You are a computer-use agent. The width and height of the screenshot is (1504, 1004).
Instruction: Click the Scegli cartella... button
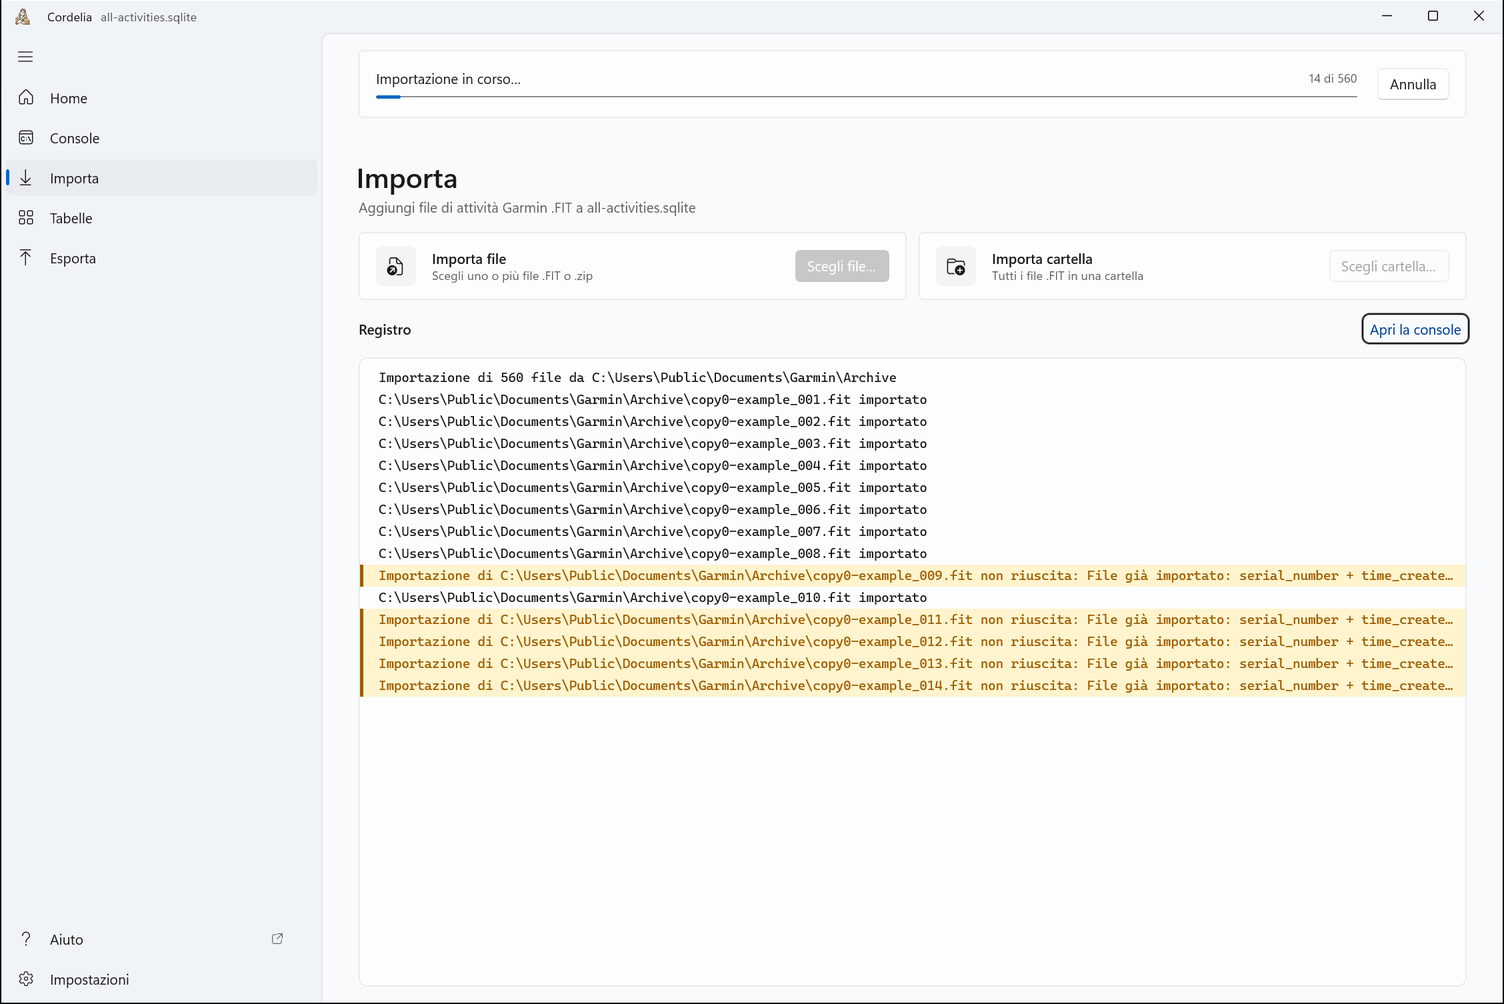point(1388,266)
